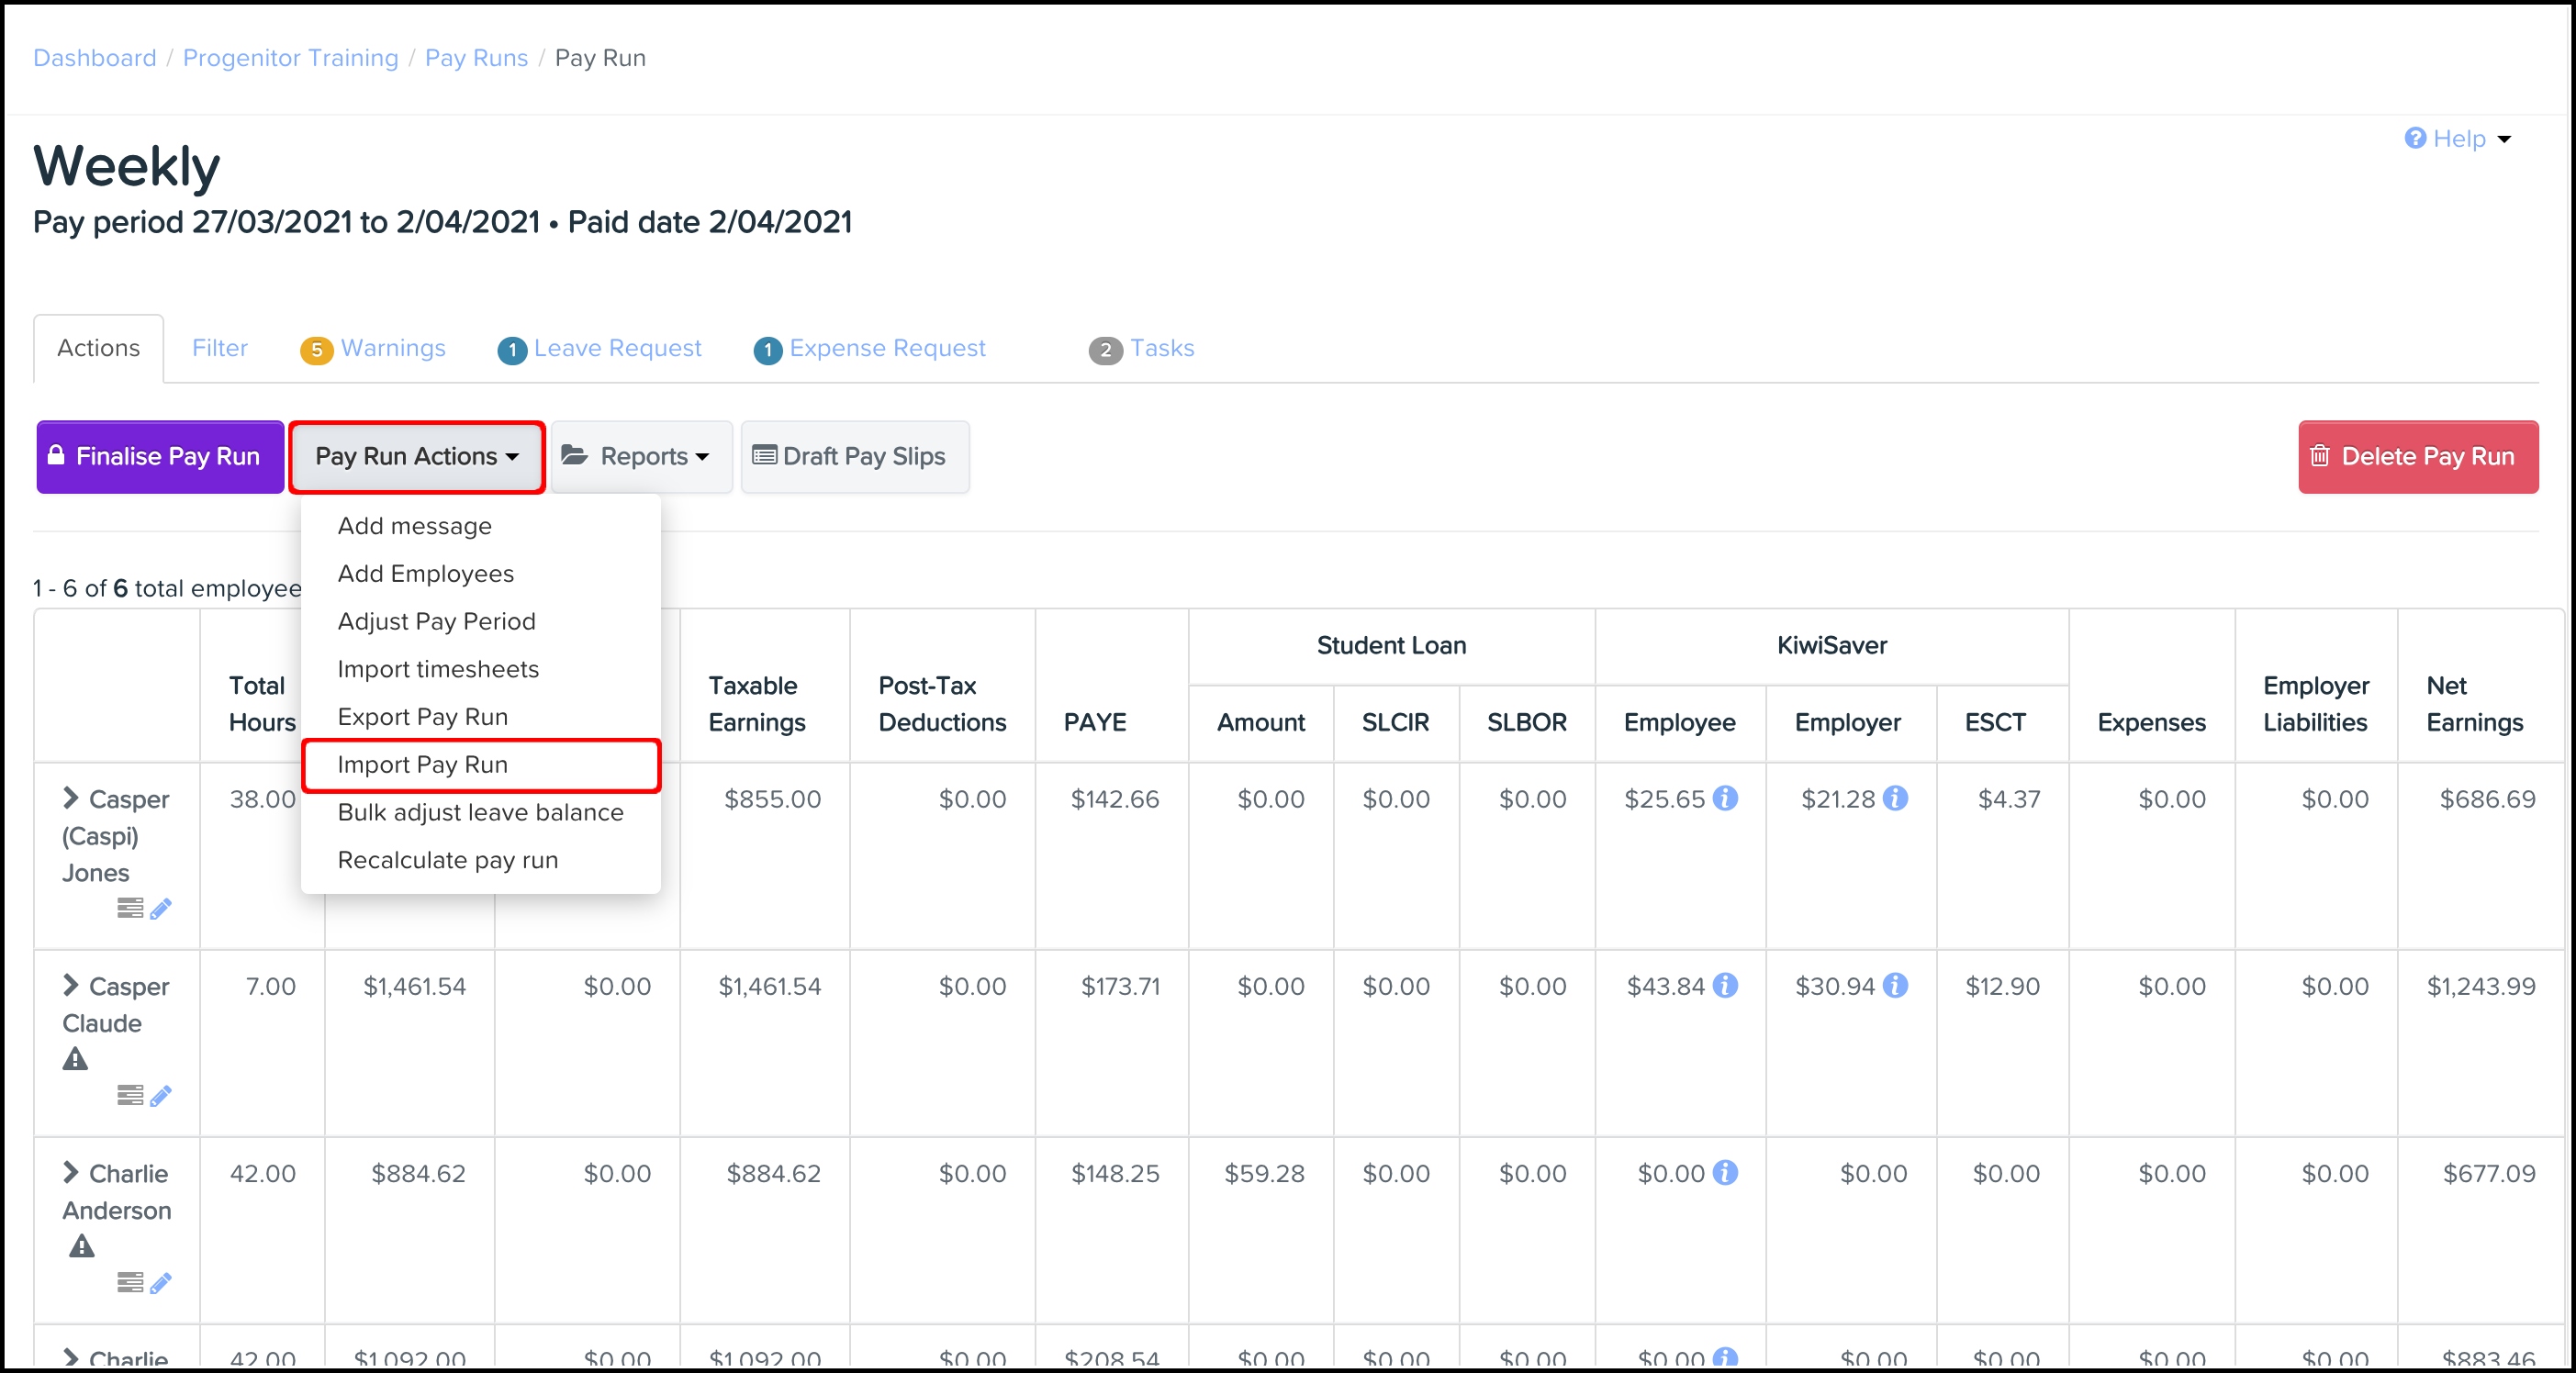This screenshot has height=1373, width=2576.
Task: Click info icon beside $30.94 KiwiSaver employer
Action: pos(1895,985)
